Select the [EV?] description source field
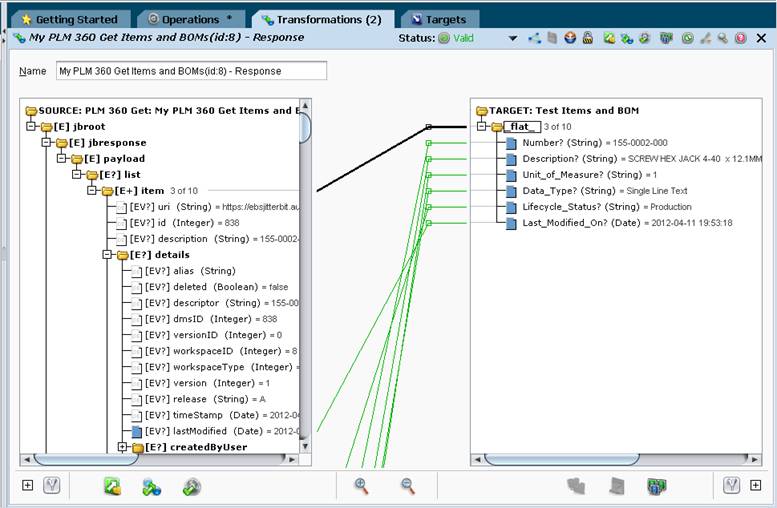 pyautogui.click(x=207, y=239)
